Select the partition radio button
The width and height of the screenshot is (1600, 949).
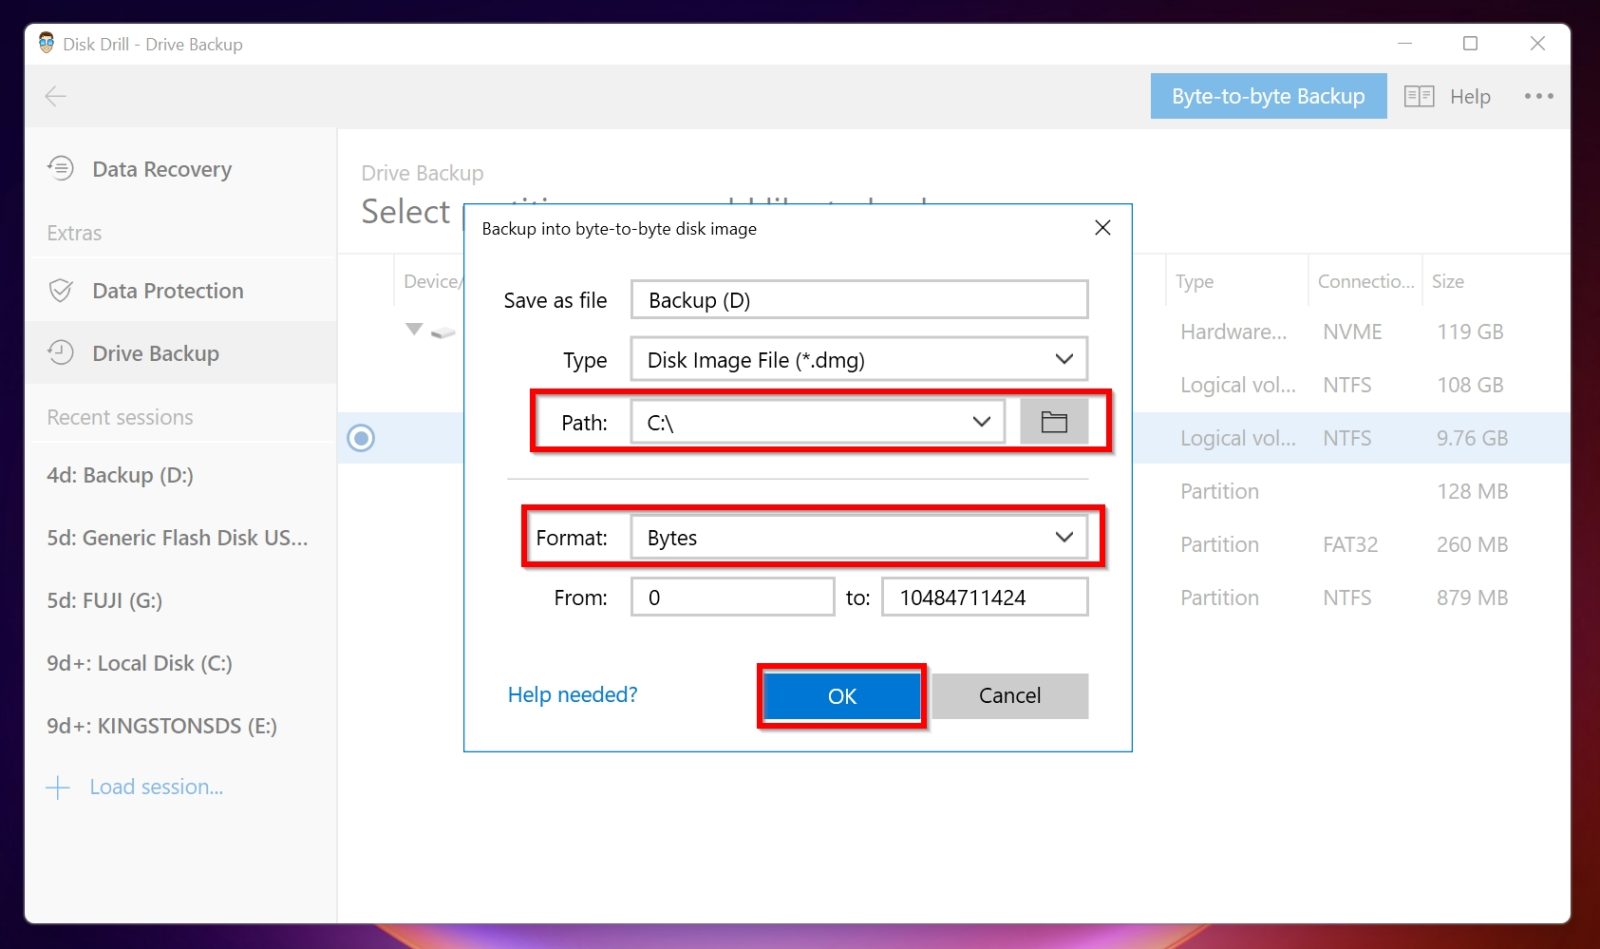click(360, 438)
